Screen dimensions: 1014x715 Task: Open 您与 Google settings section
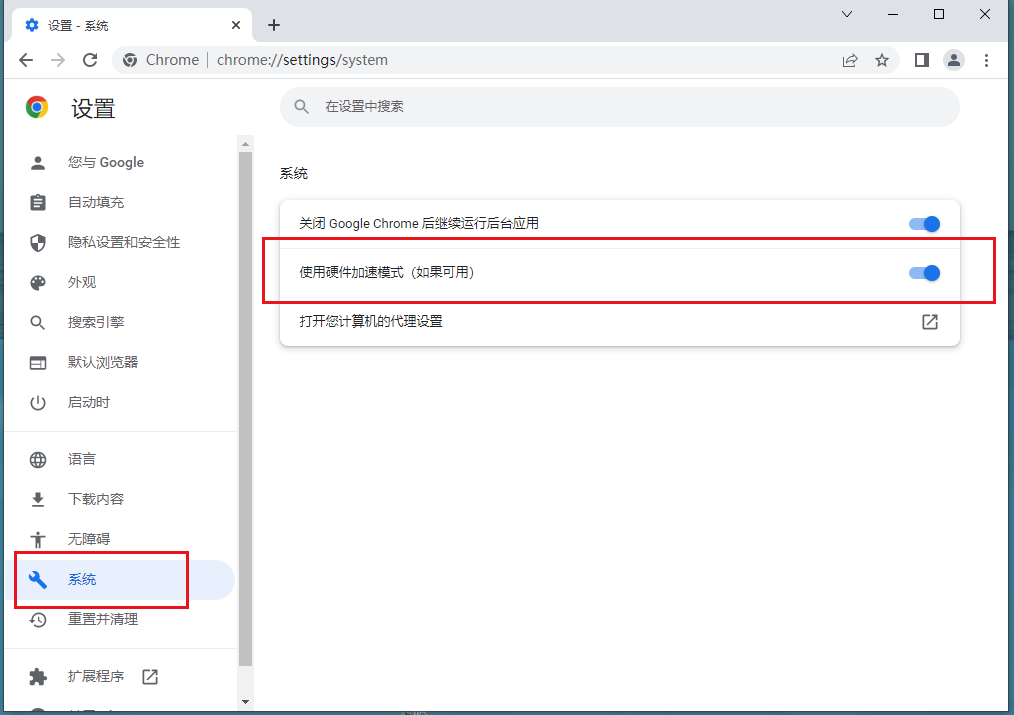click(121, 162)
